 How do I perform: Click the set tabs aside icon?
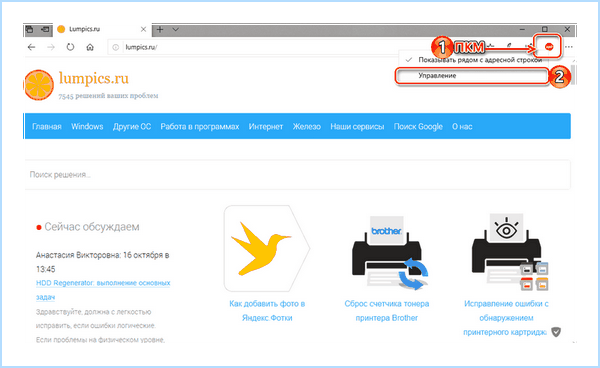46,29
